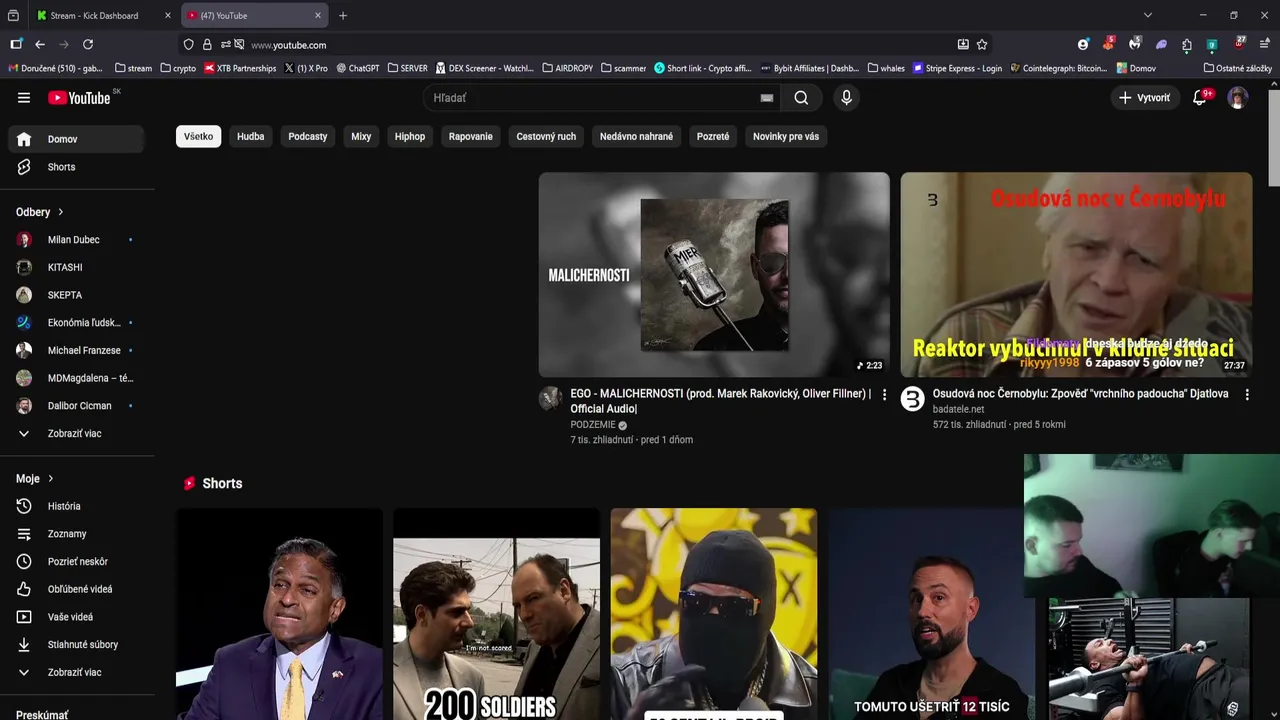Expand Zobraziť viac under subscriptions
Viewport: 1280px width, 720px height.
76,433
